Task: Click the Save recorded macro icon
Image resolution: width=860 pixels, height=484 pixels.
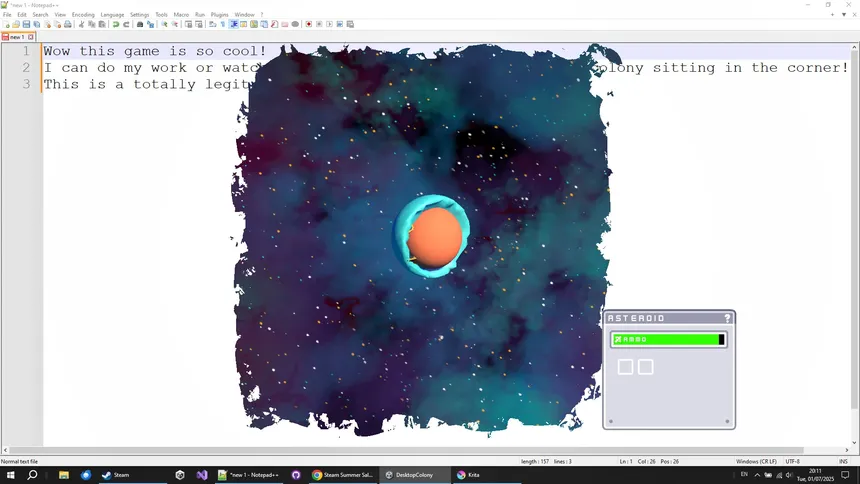Action: click(340, 24)
